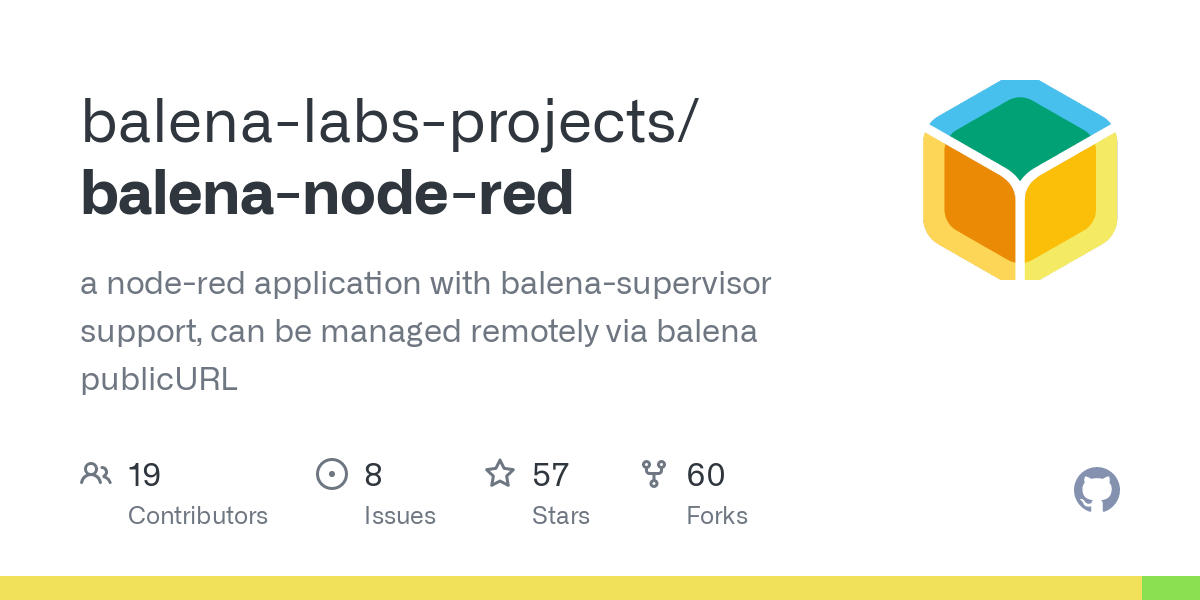Click the 60 forks count
Screen dimensions: 1200x600
point(706,474)
